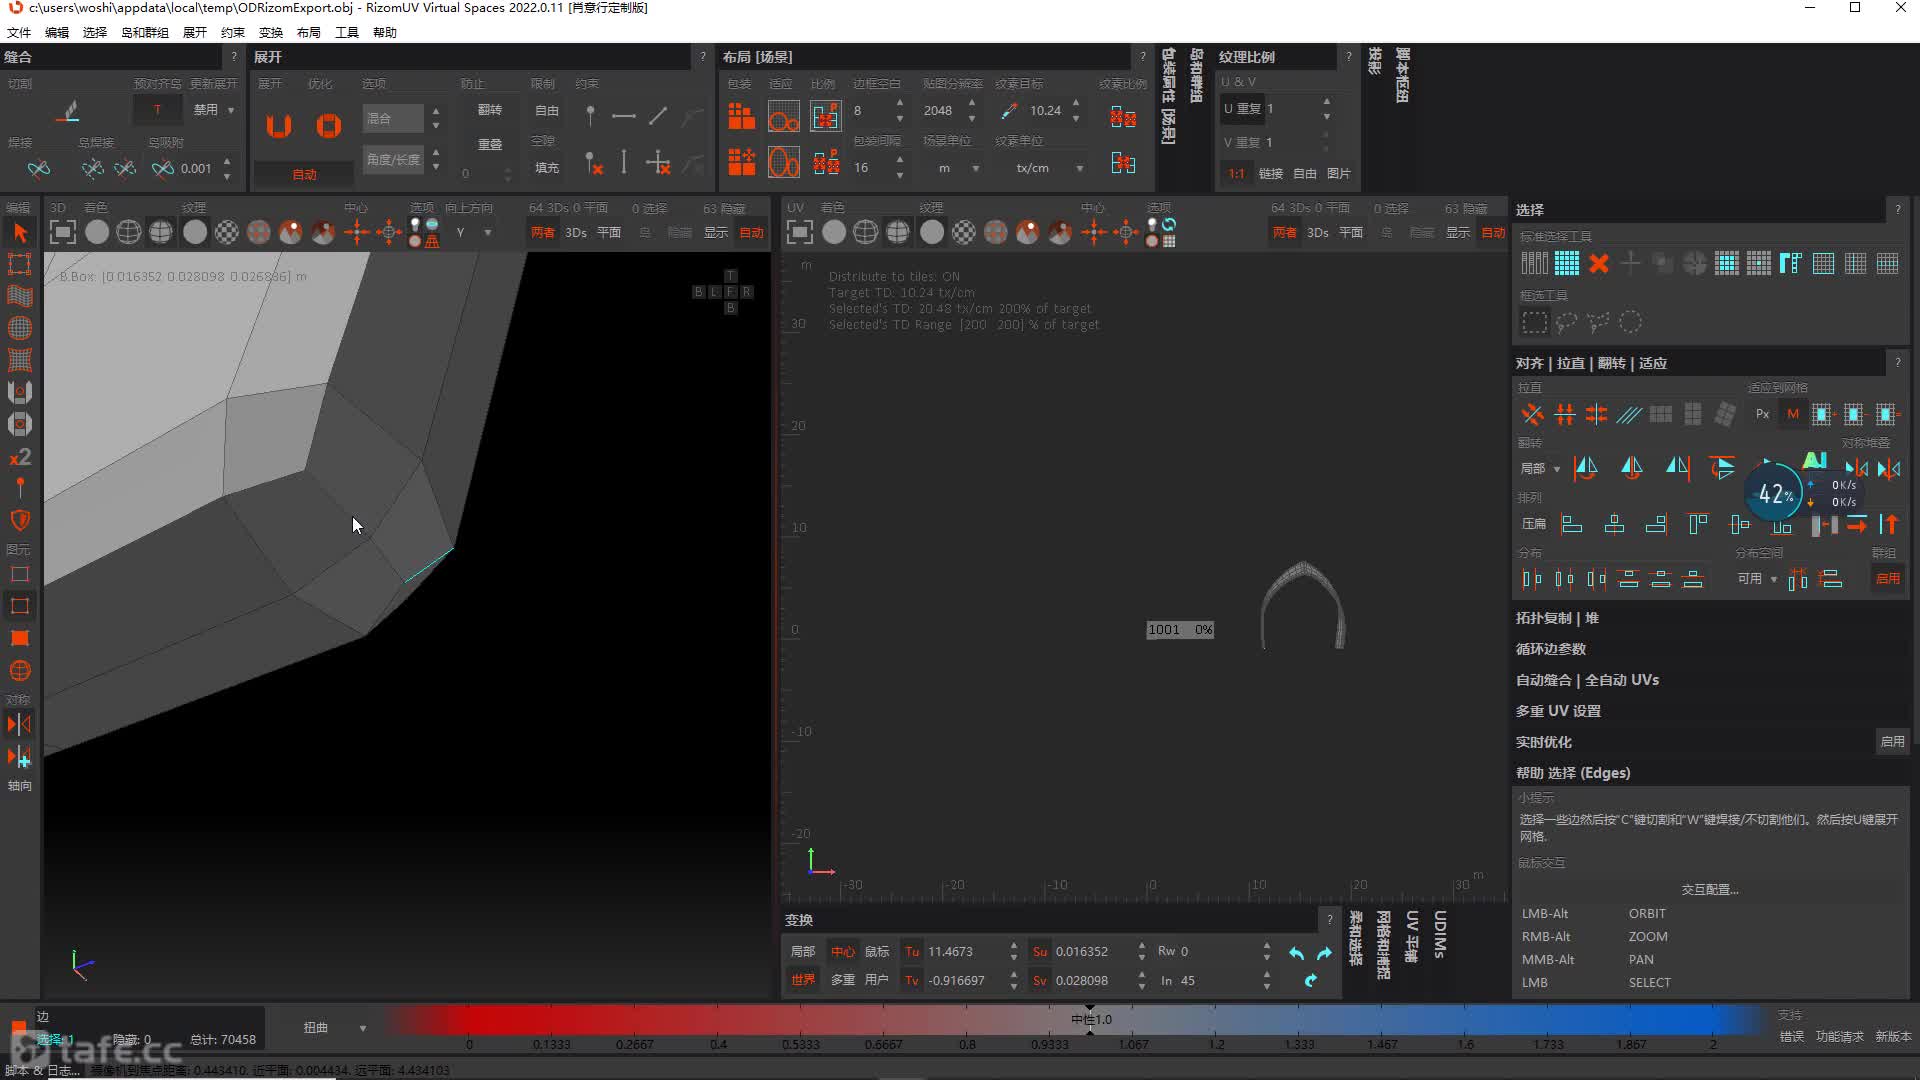Open the 扭曲 distortion dropdown in the status bar
The width and height of the screenshot is (1920, 1080).
click(x=334, y=1027)
